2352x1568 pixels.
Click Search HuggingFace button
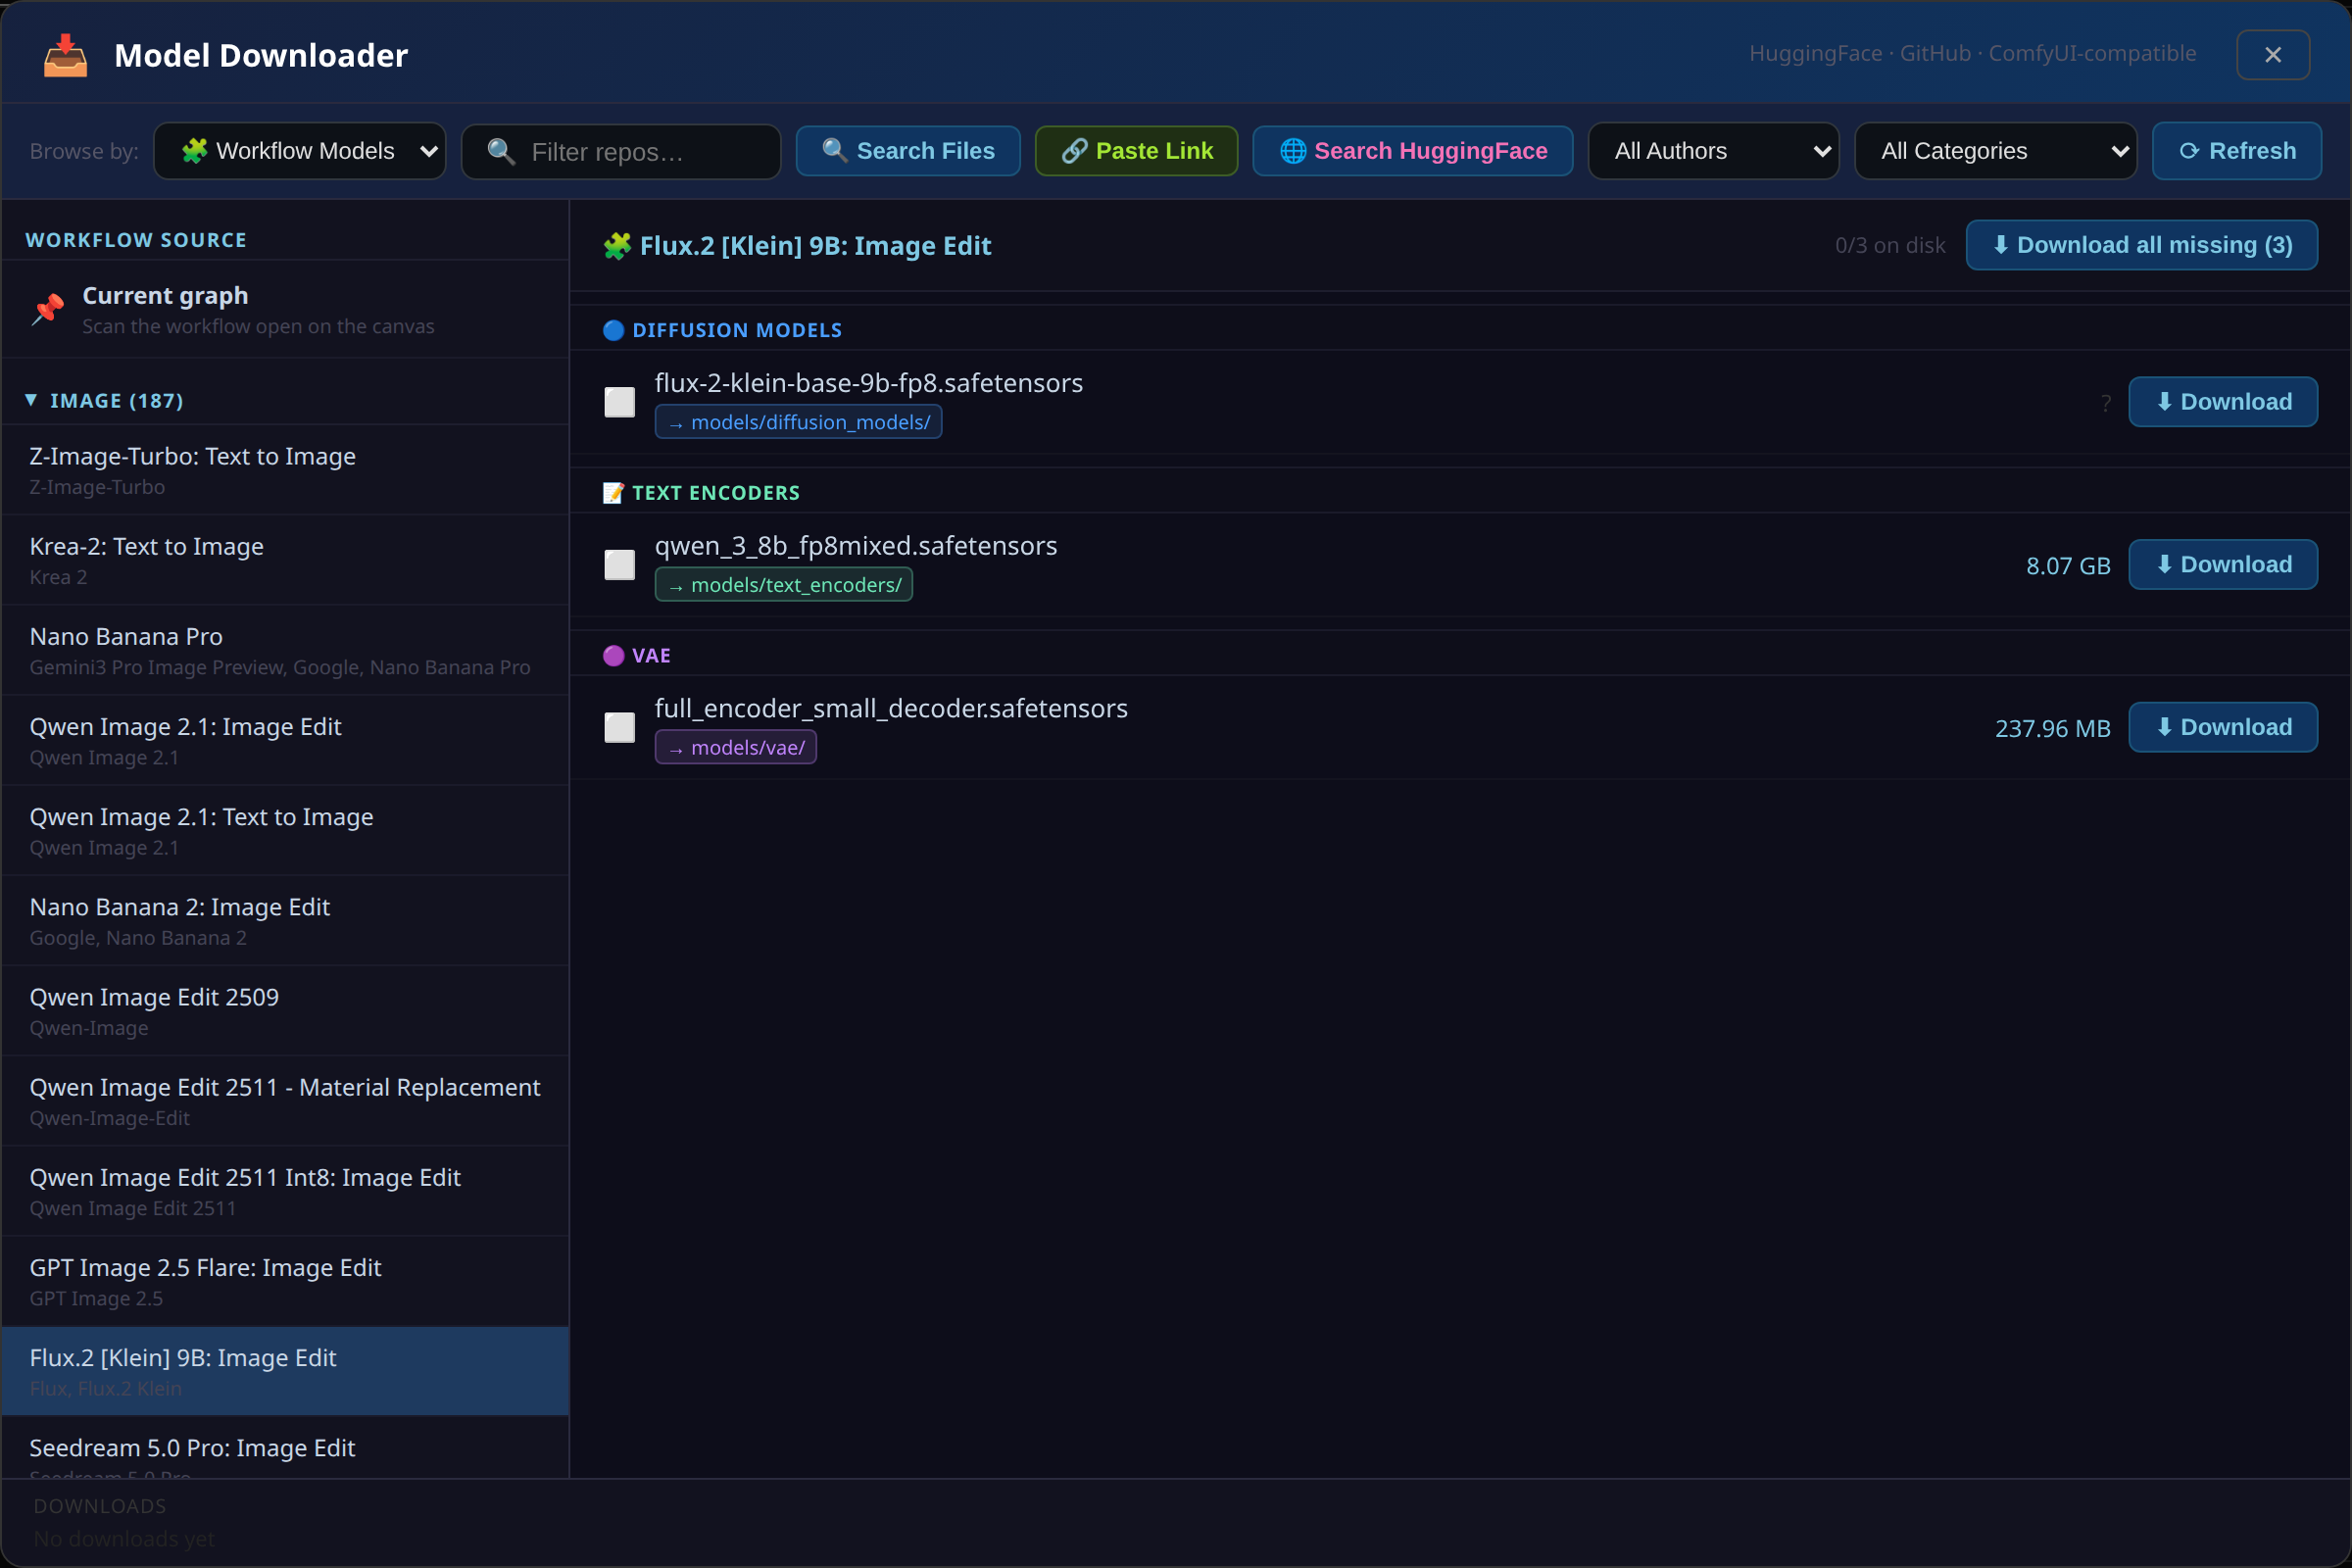[1412, 151]
